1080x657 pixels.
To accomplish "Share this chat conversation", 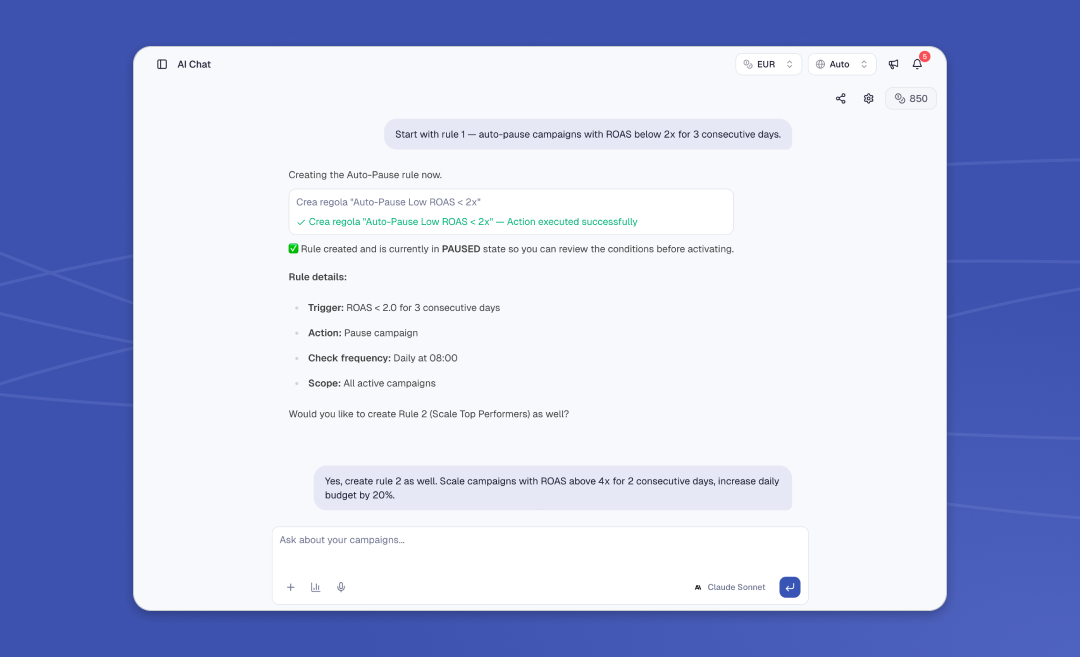I will point(840,98).
